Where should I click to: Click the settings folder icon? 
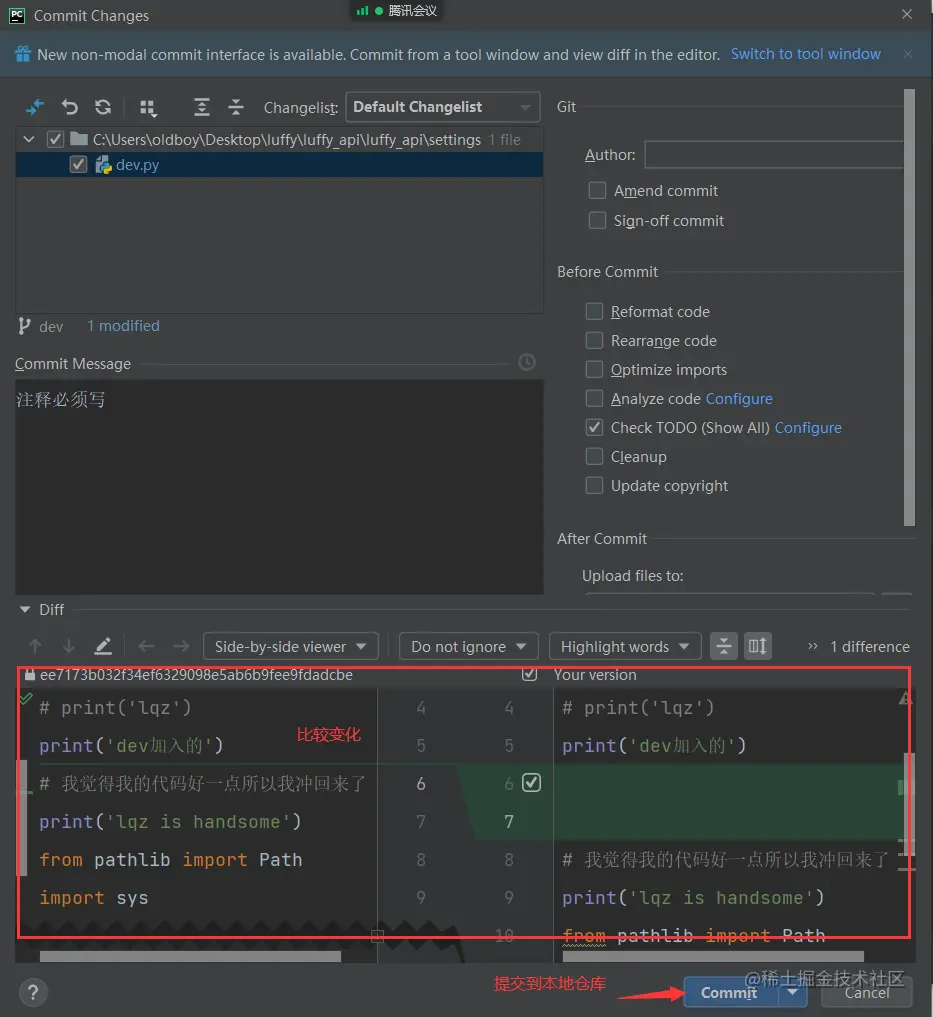[x=79, y=139]
